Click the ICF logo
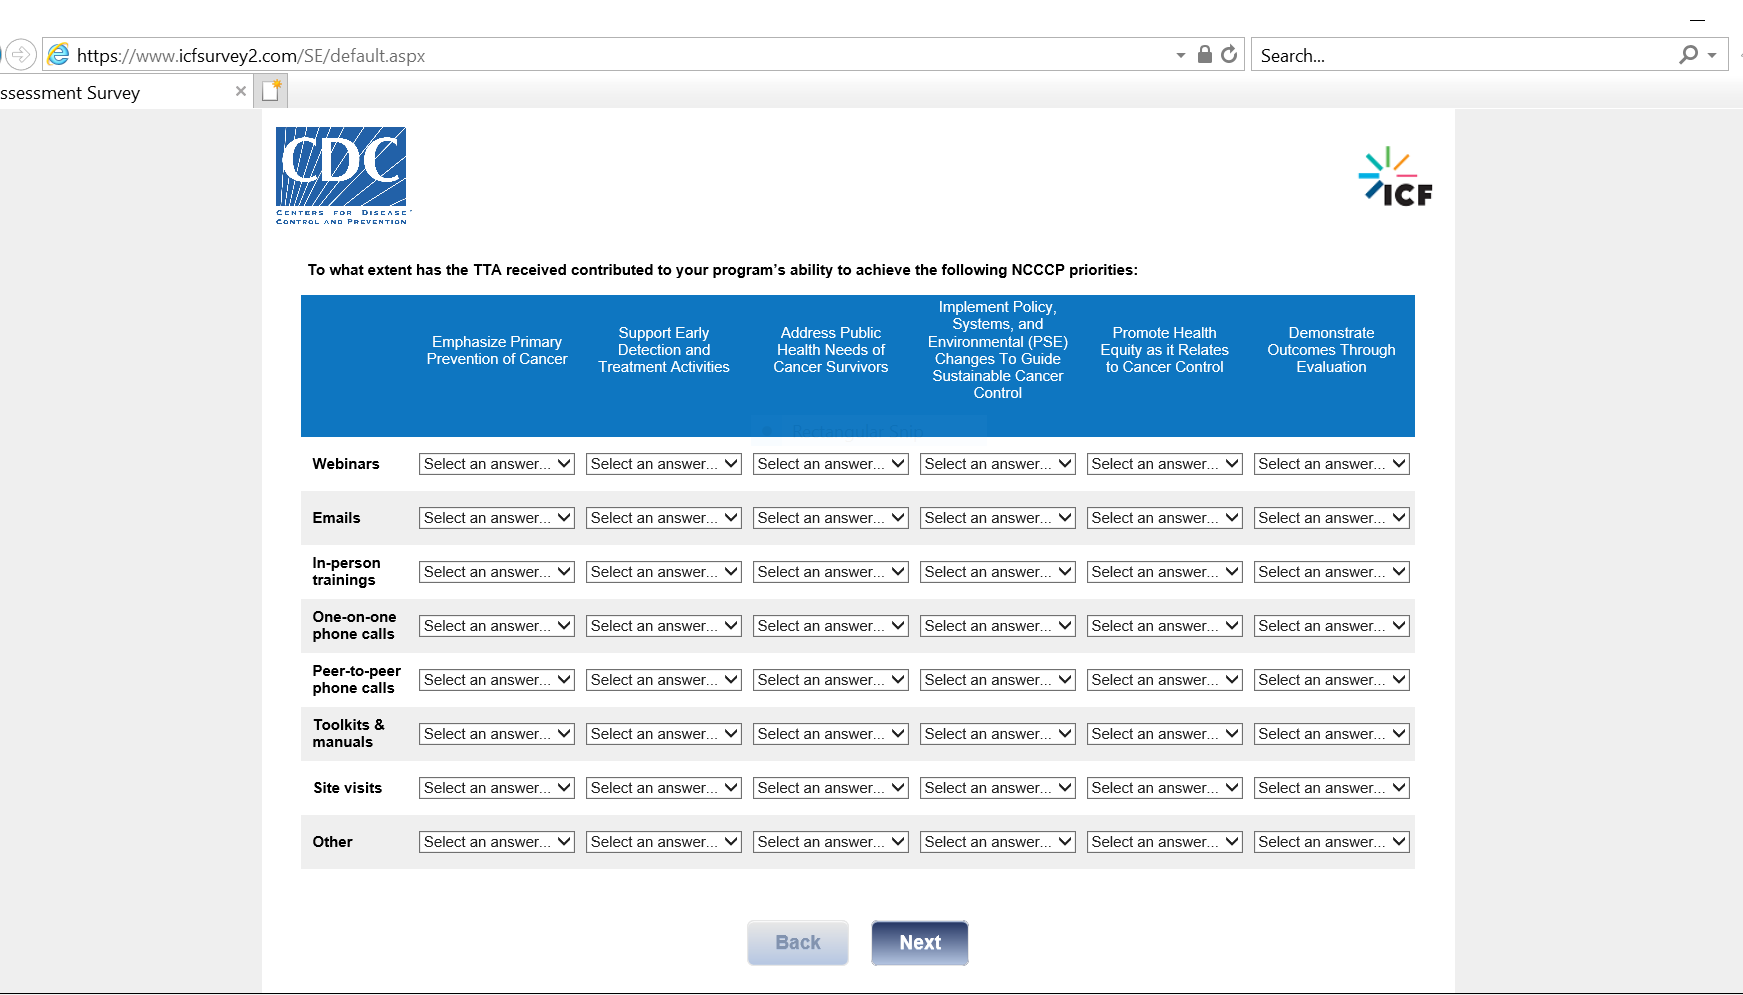This screenshot has height=995, width=1743. click(1396, 178)
